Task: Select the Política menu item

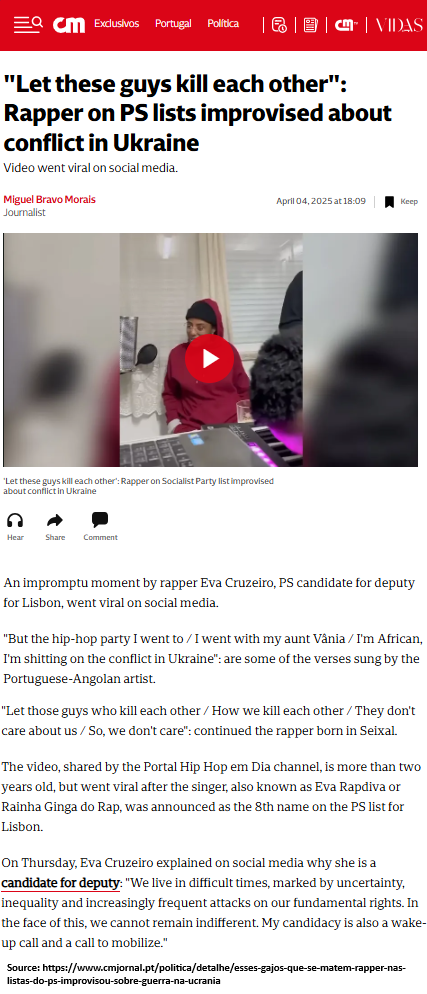Action: [223, 23]
